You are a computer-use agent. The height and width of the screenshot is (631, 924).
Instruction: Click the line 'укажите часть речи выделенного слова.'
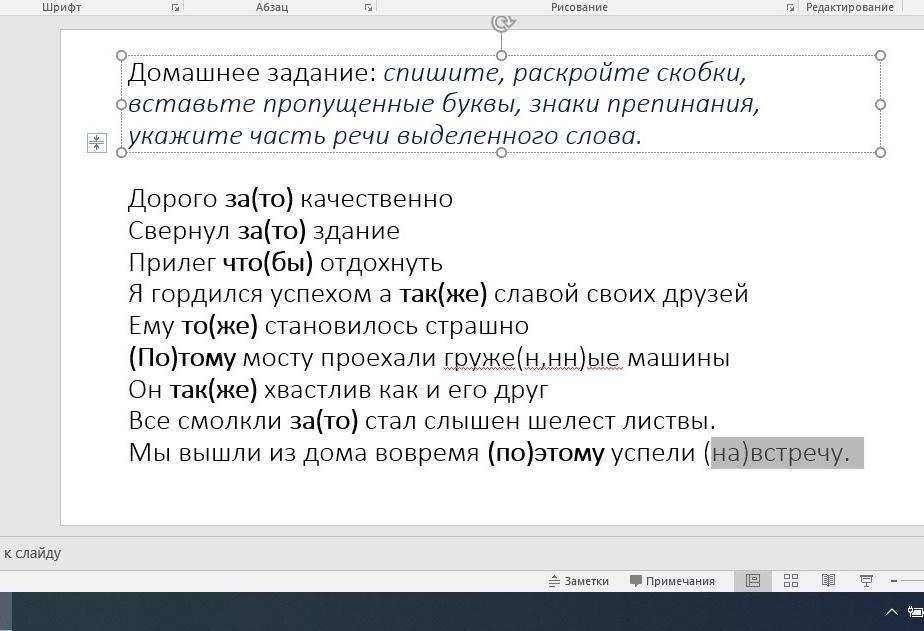[x=385, y=136]
